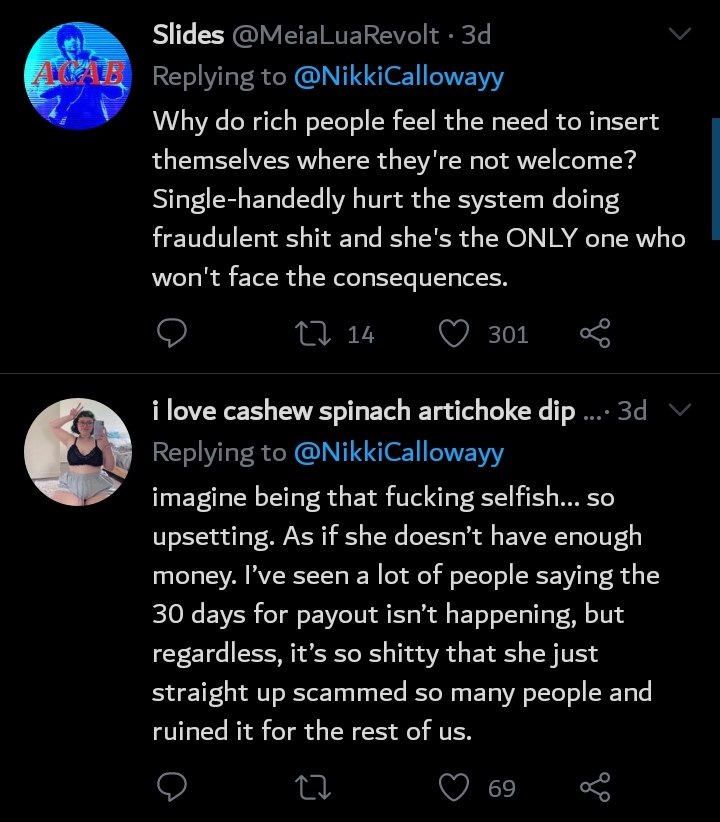
Task: Like the Slides tweet
Action: coord(455,333)
